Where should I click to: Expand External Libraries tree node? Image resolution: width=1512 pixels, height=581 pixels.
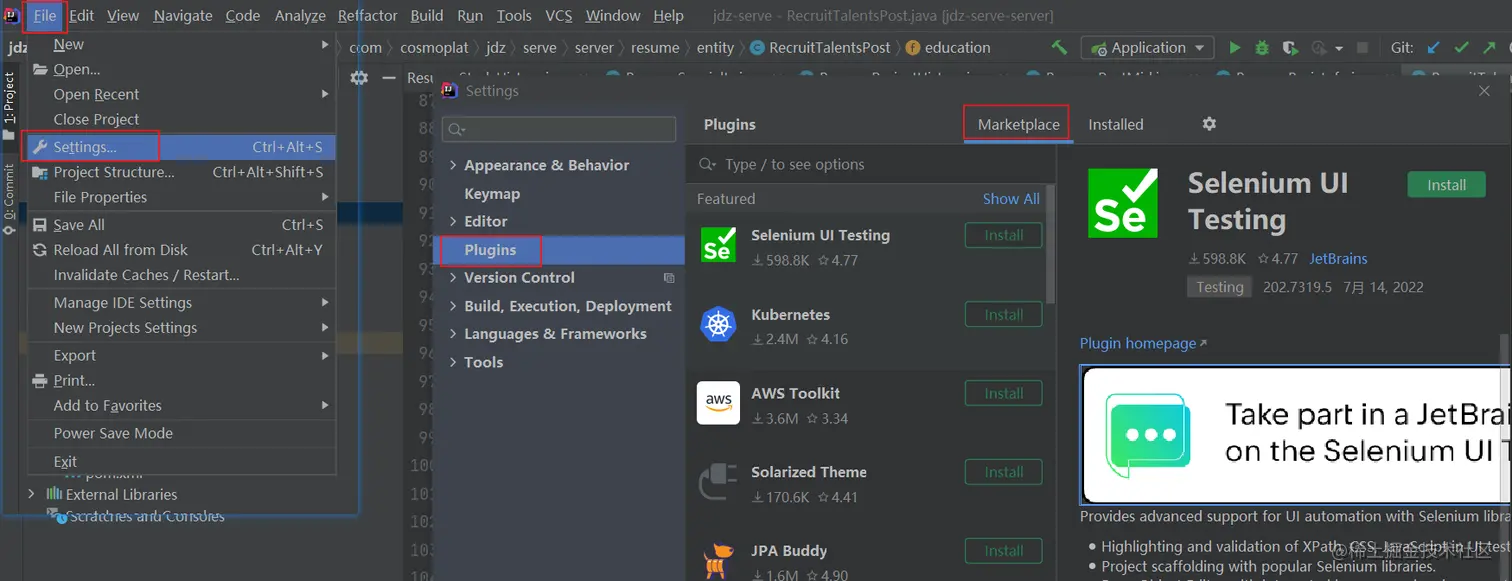[x=32, y=494]
